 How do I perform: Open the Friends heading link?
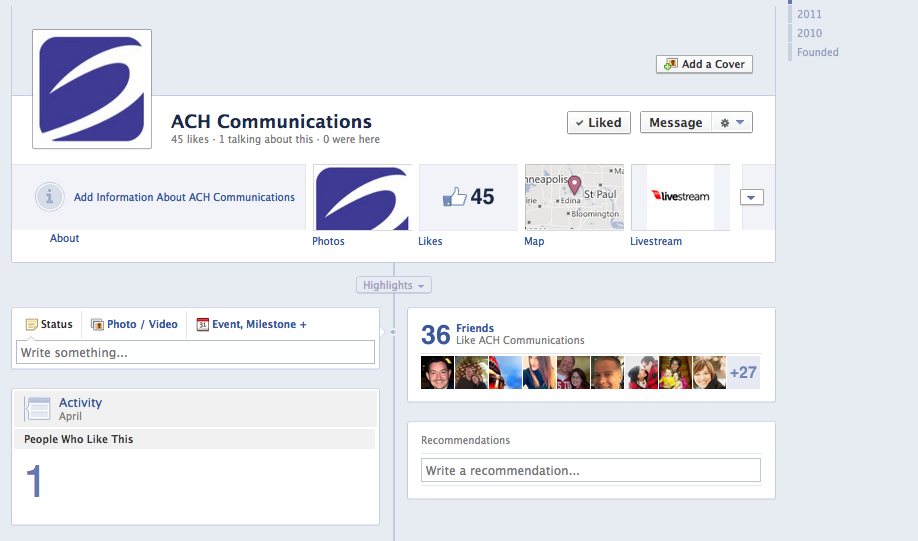(x=475, y=328)
